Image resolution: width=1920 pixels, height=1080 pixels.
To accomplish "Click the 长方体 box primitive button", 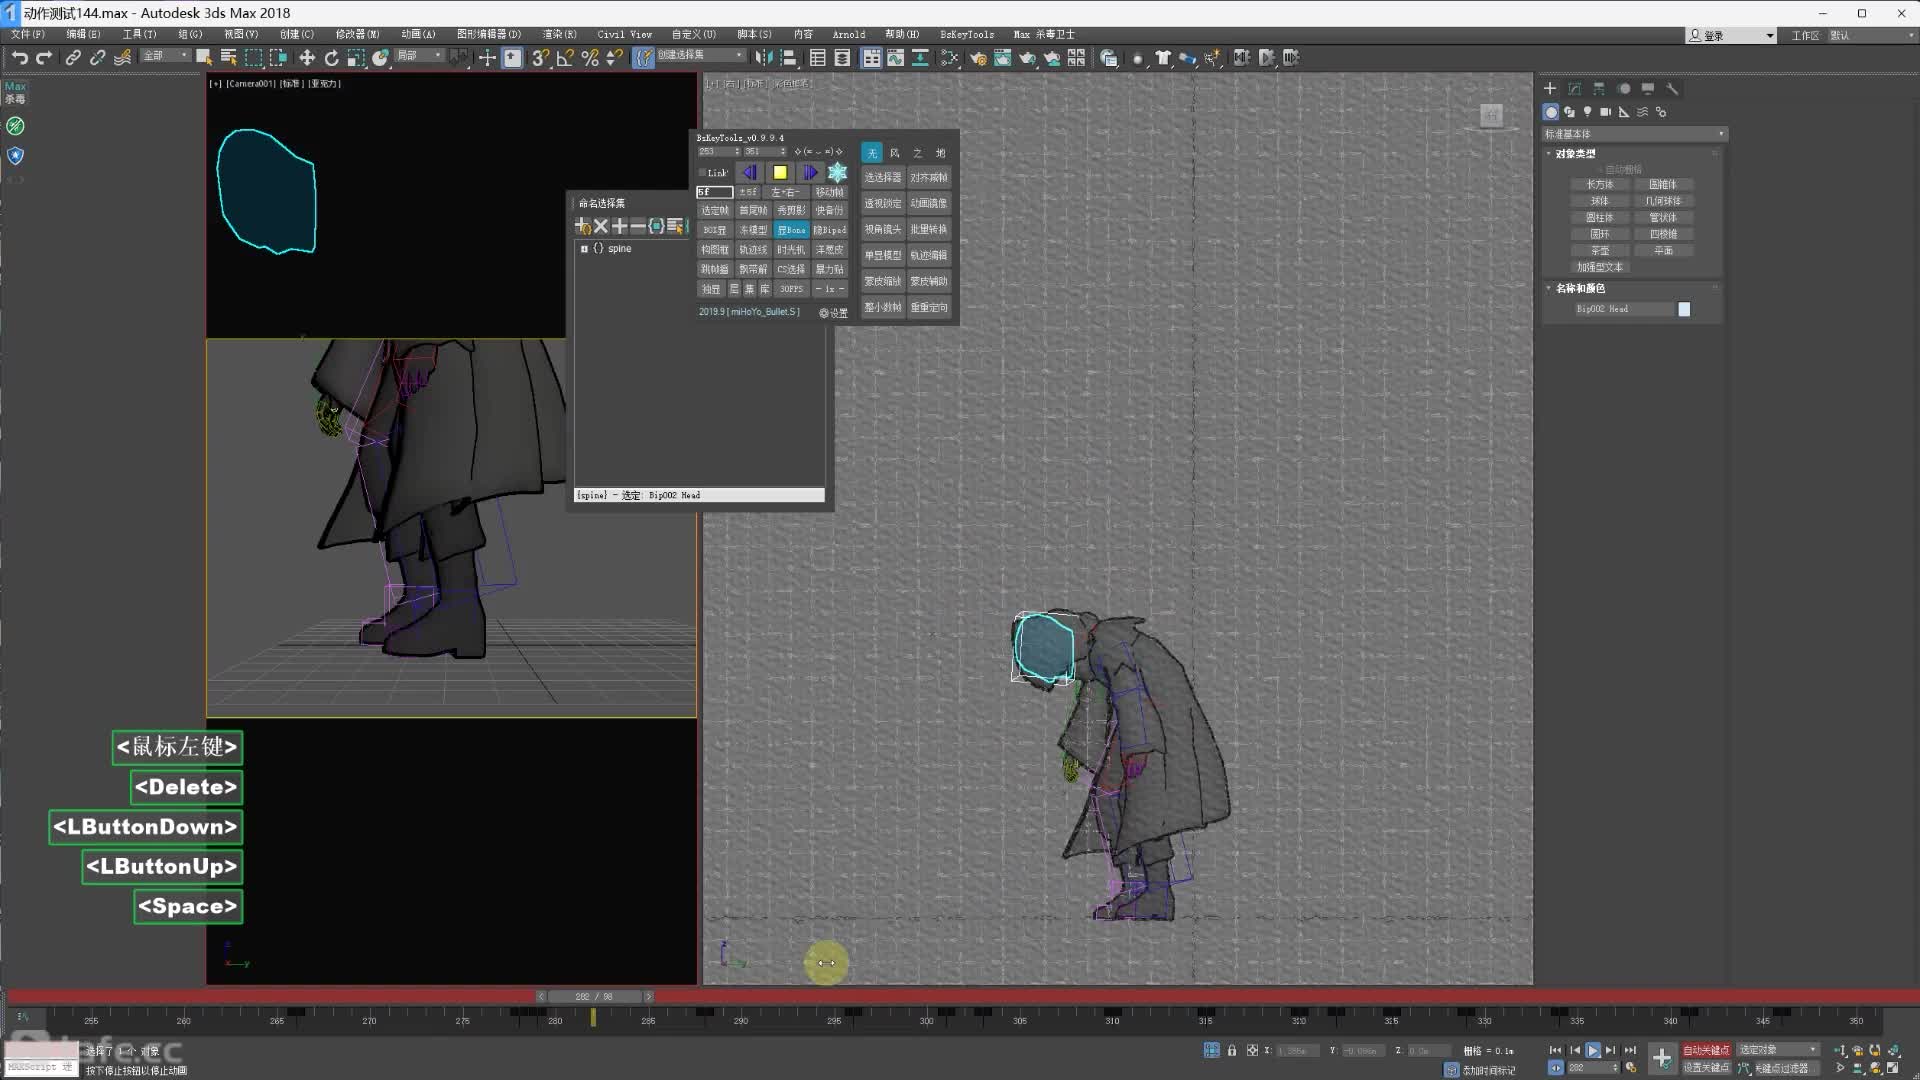I will (x=1599, y=185).
